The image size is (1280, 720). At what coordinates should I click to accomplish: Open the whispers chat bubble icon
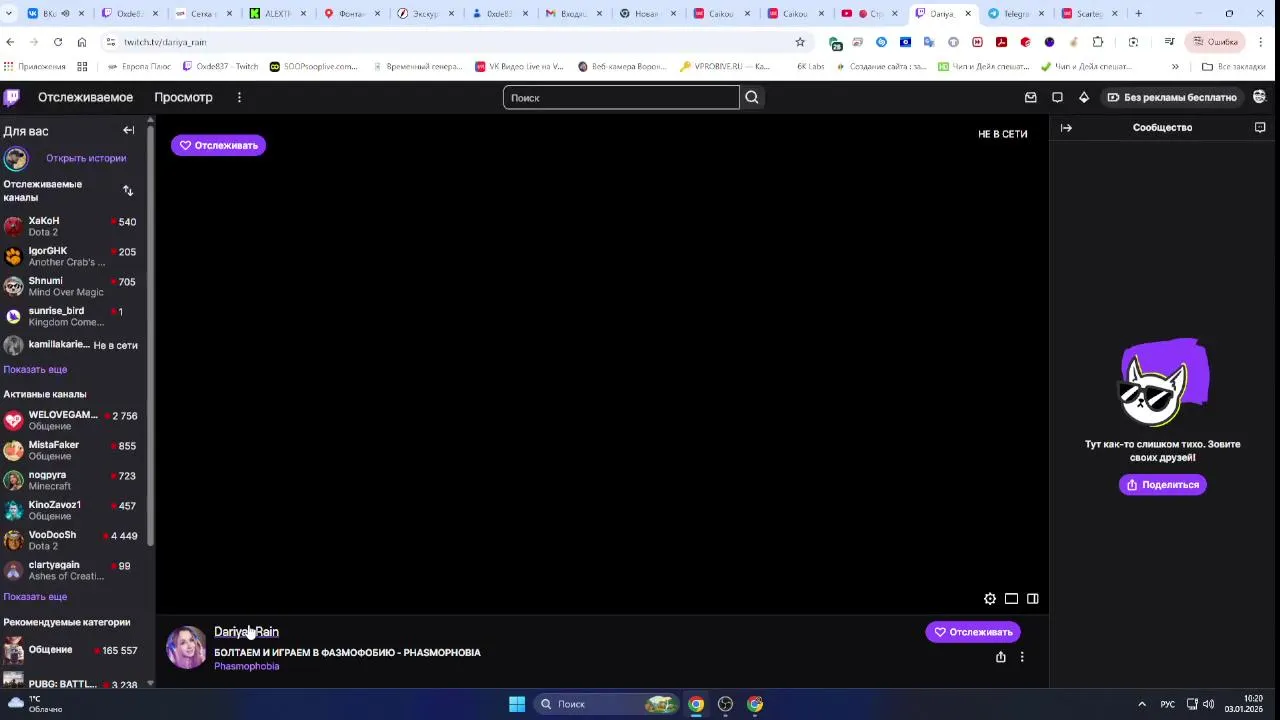pos(1057,97)
